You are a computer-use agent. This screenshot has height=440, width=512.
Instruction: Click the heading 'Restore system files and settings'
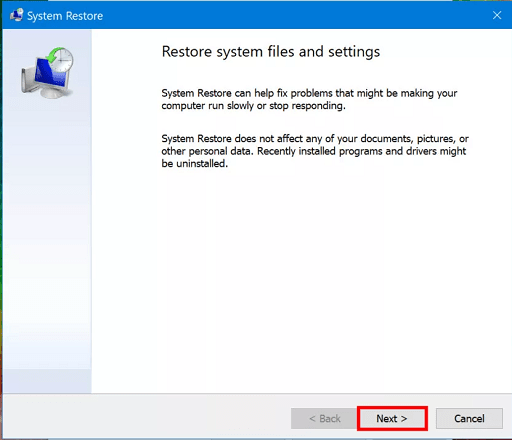point(271,52)
